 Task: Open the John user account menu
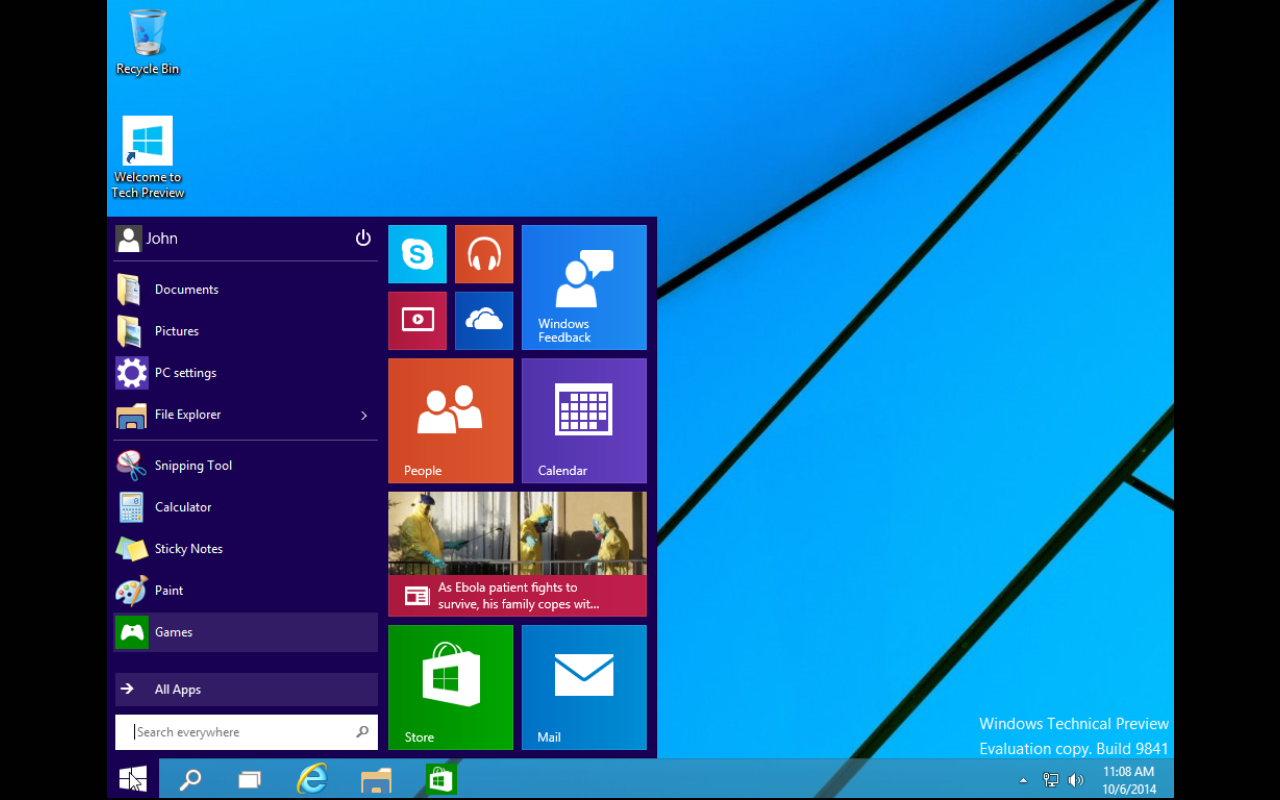click(x=147, y=238)
